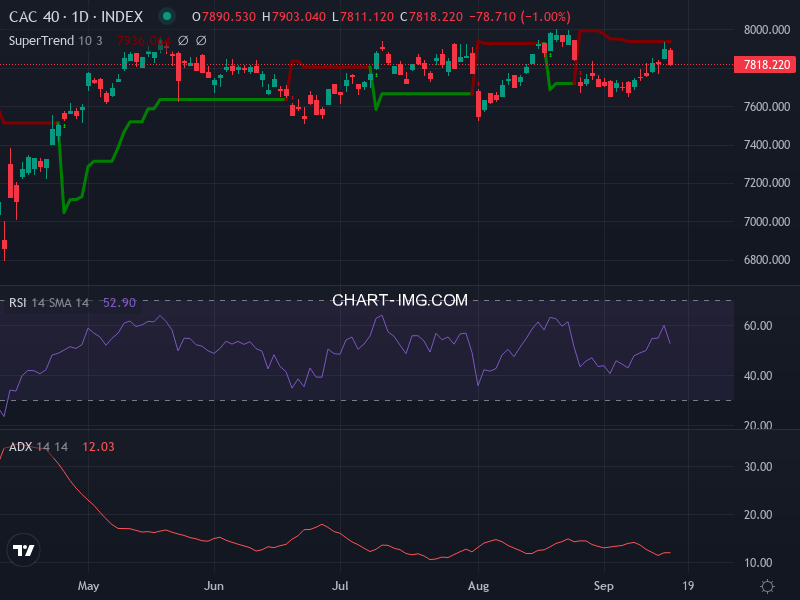The width and height of the screenshot is (800, 600).
Task: Click the green market status indicator
Action: pyautogui.click(x=167, y=17)
